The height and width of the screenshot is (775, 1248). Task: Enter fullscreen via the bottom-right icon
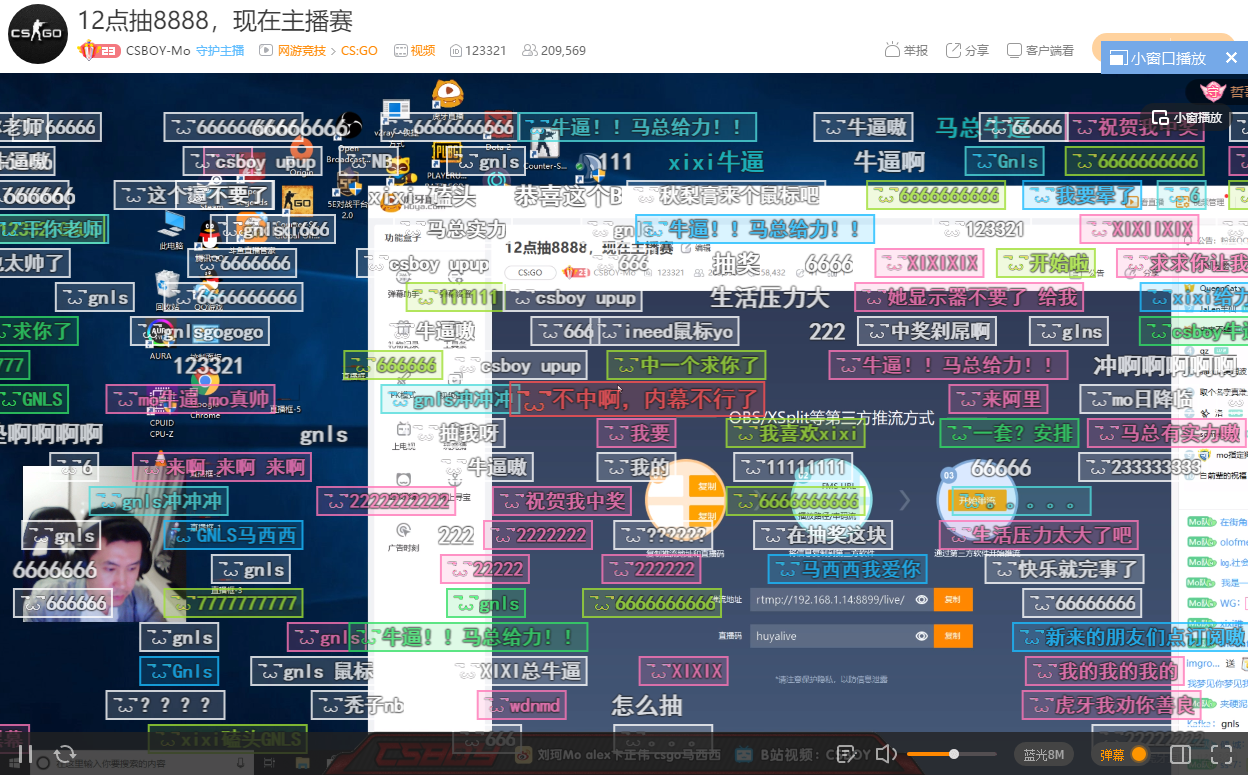pos(1222,753)
